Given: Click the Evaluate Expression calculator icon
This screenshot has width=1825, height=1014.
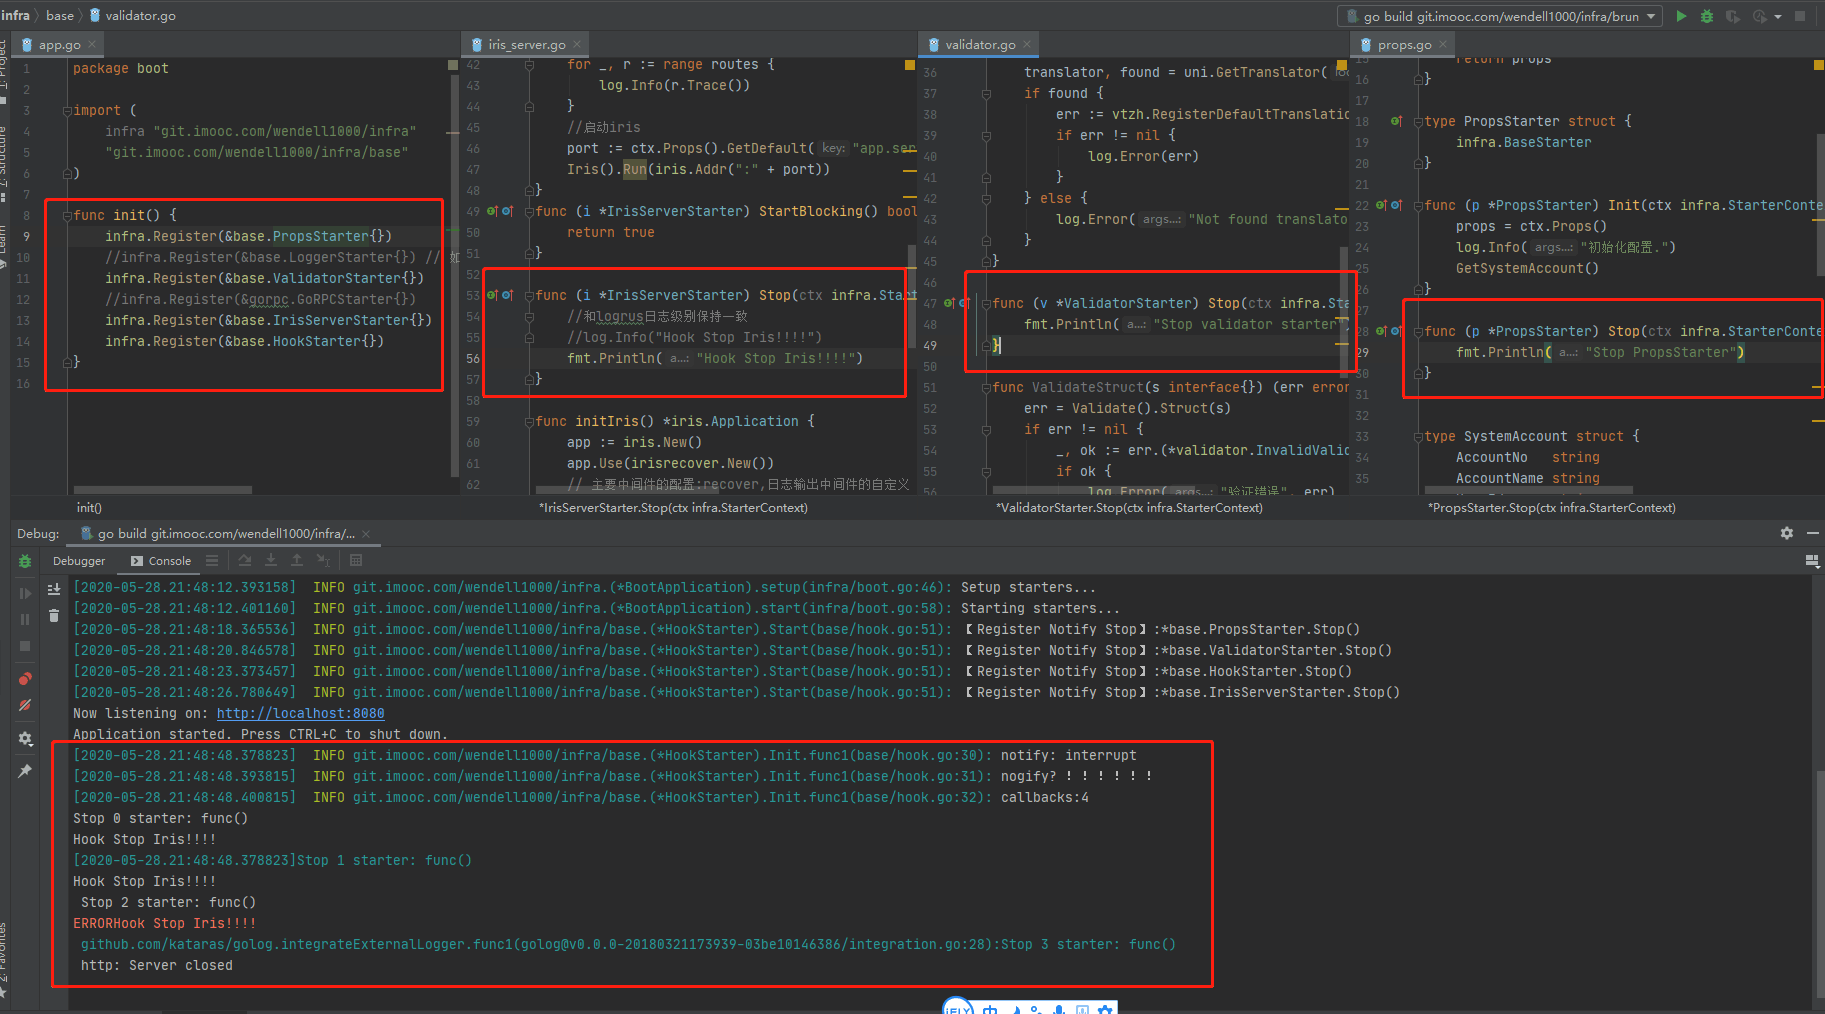Looking at the screenshot, I should (356, 561).
